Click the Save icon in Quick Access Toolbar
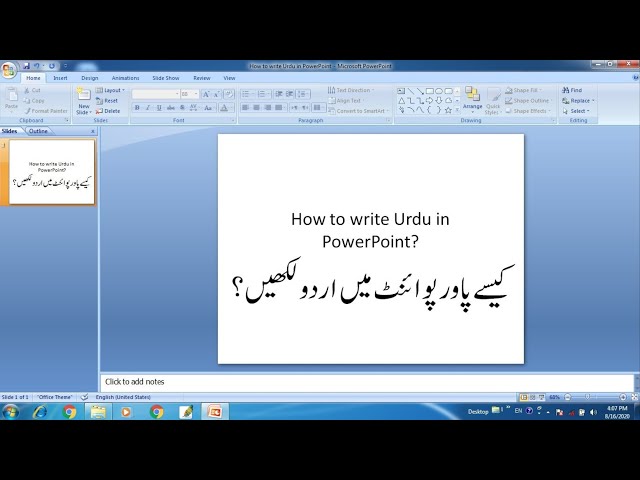The image size is (640, 480). (27, 66)
